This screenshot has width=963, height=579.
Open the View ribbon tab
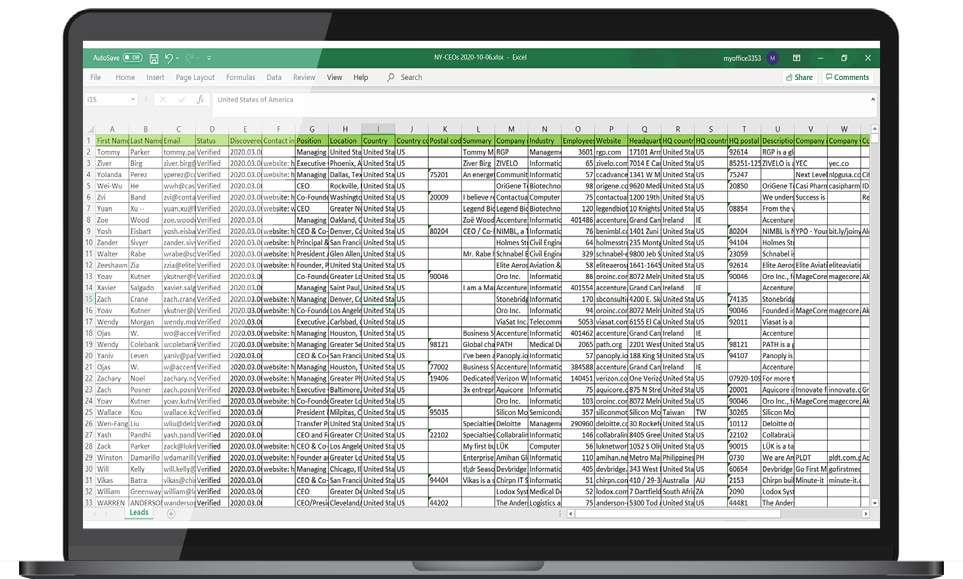pos(334,77)
